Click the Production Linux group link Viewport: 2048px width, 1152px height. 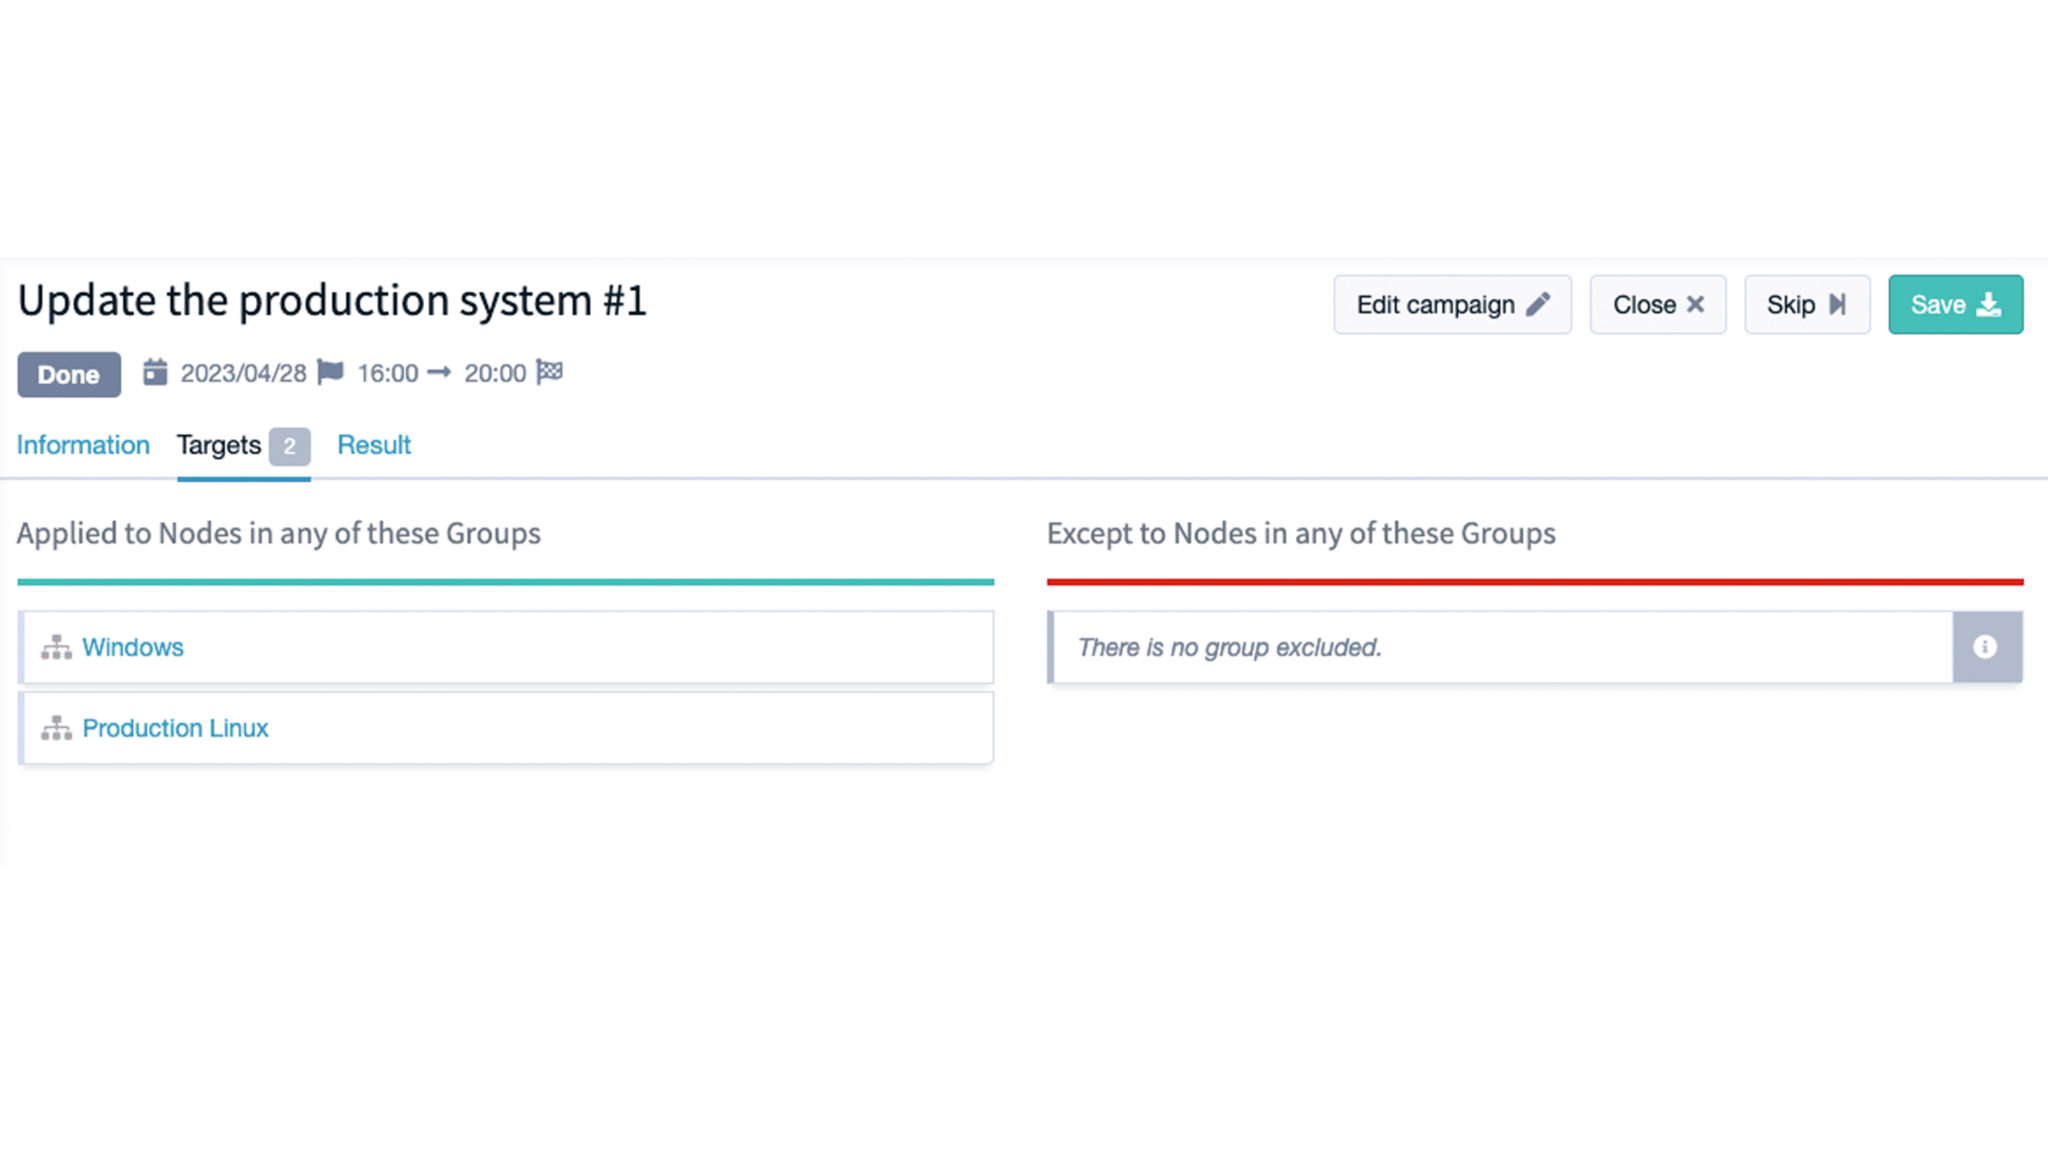pyautogui.click(x=174, y=727)
